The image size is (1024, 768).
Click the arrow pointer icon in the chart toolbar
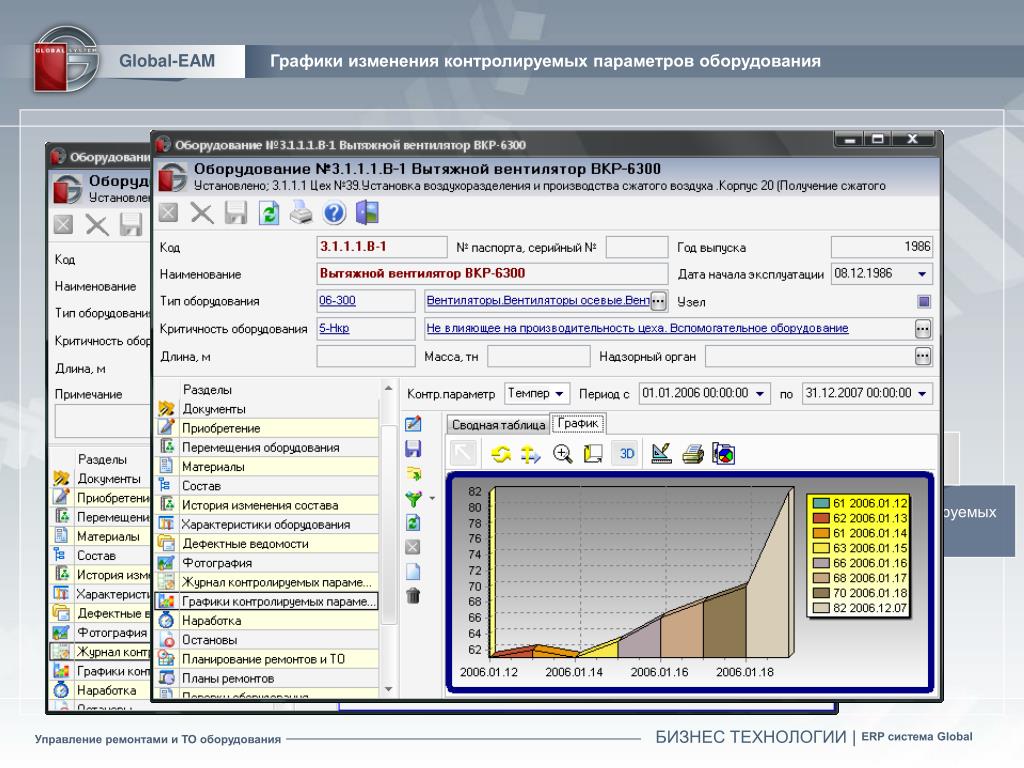463,454
